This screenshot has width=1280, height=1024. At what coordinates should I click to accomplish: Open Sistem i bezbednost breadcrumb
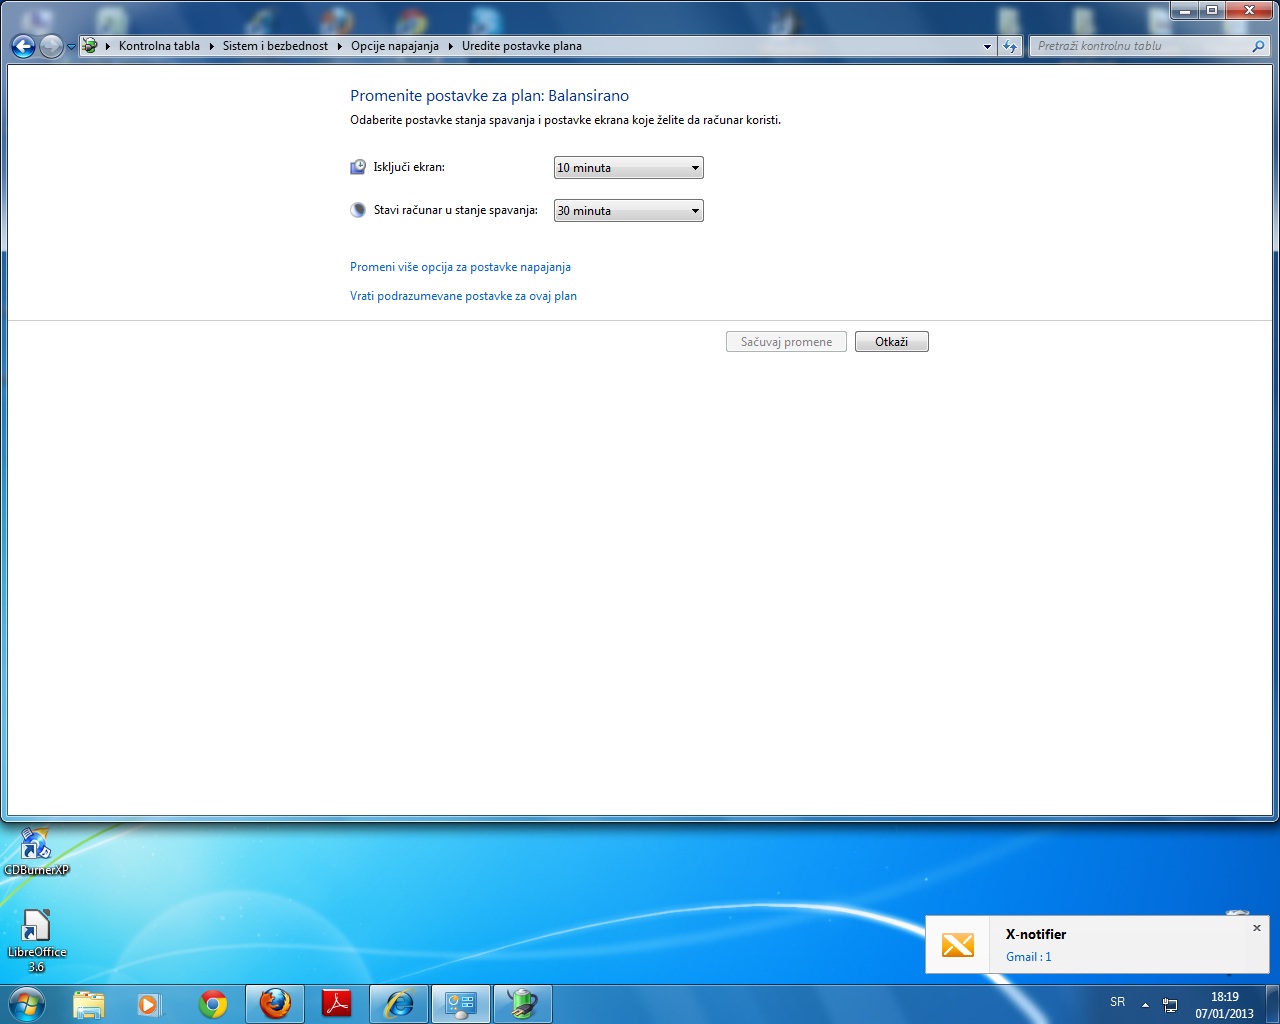[x=275, y=46]
